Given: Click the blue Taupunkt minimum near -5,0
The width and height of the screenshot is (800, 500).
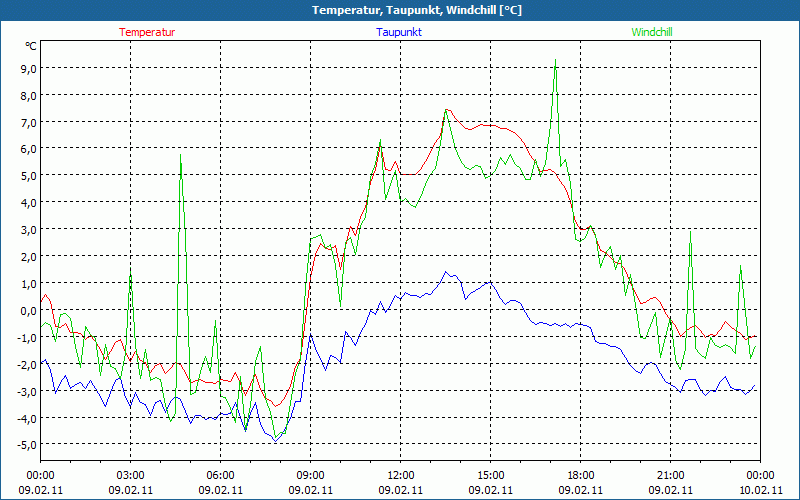Looking at the screenshot, I should (x=275, y=440).
